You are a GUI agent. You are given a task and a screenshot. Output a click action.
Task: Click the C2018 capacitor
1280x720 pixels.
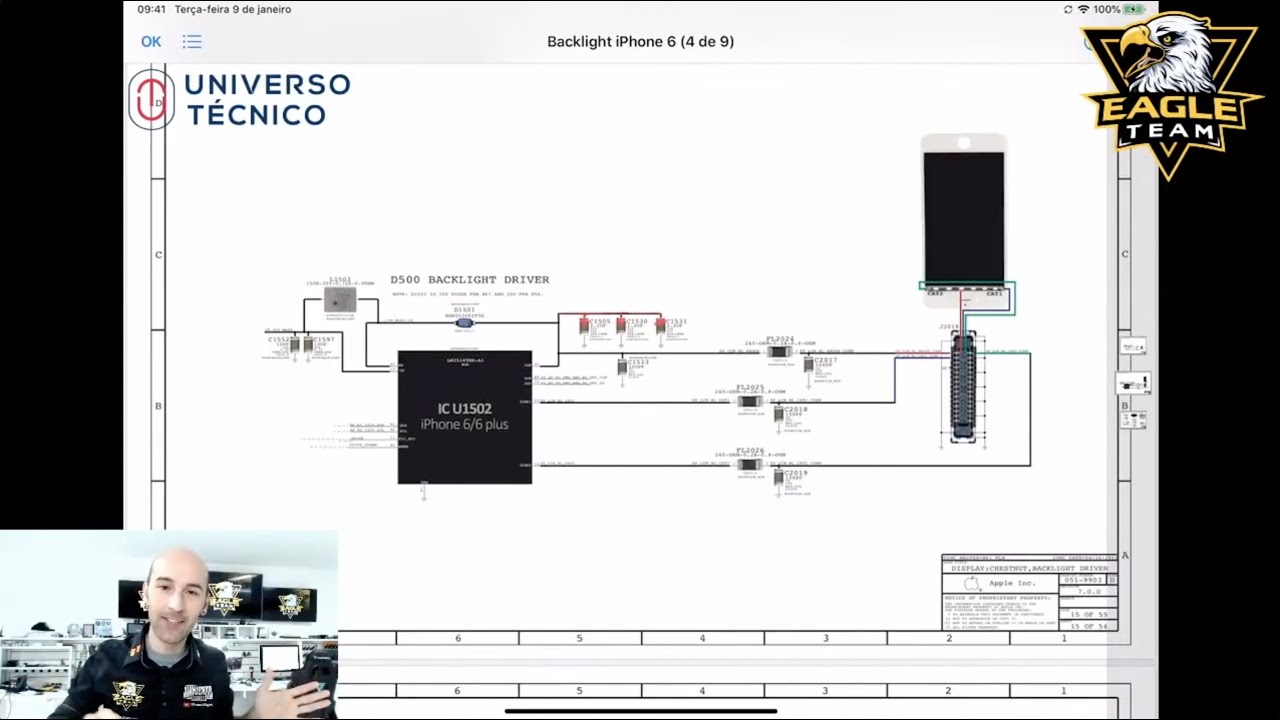(x=779, y=415)
